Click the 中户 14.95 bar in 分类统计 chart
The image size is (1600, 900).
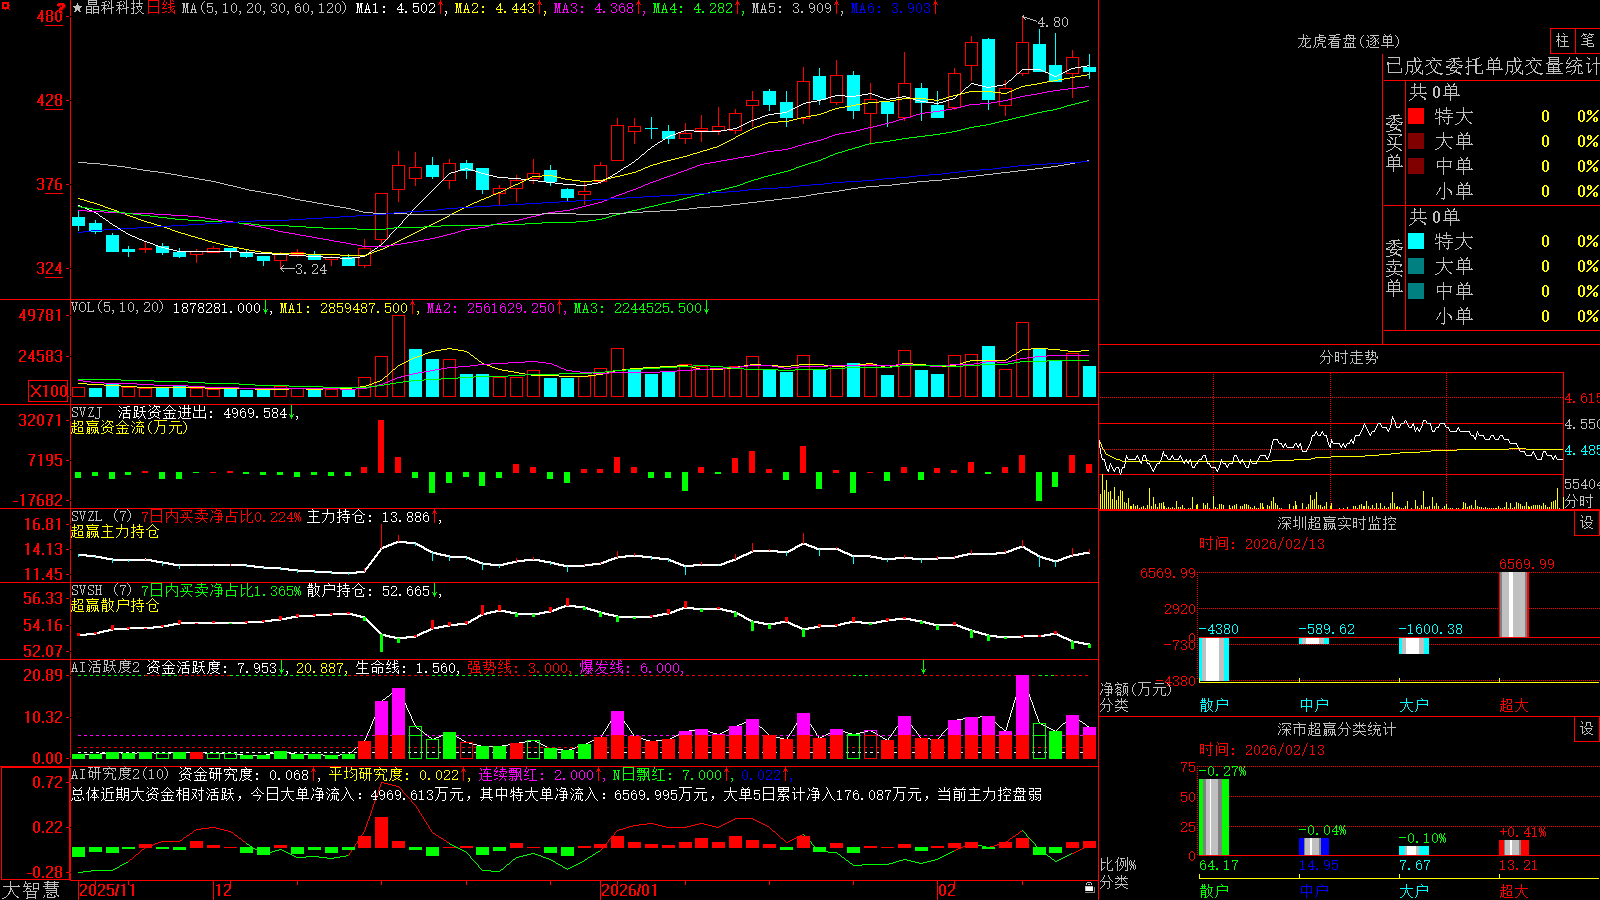click(1314, 847)
